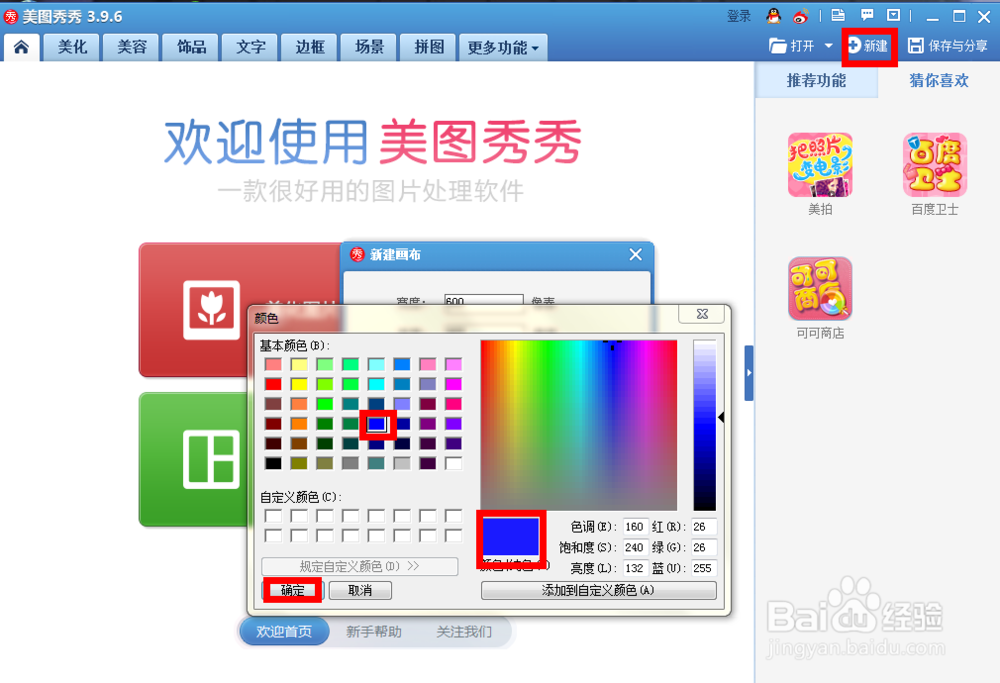Viewport: 1000px width, 683px height.
Task: Open the feedback chat bubble icon
Action: (867, 15)
